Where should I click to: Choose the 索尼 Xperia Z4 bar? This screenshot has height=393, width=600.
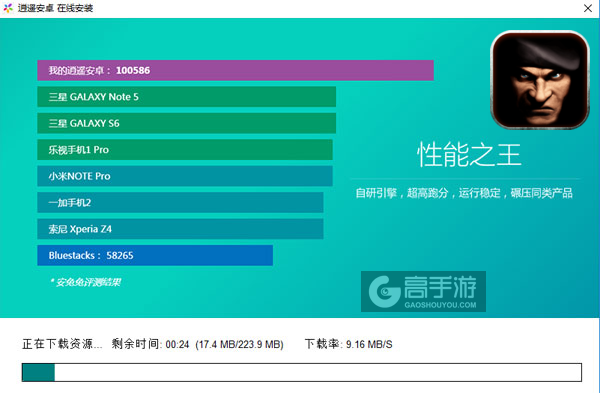click(x=180, y=229)
